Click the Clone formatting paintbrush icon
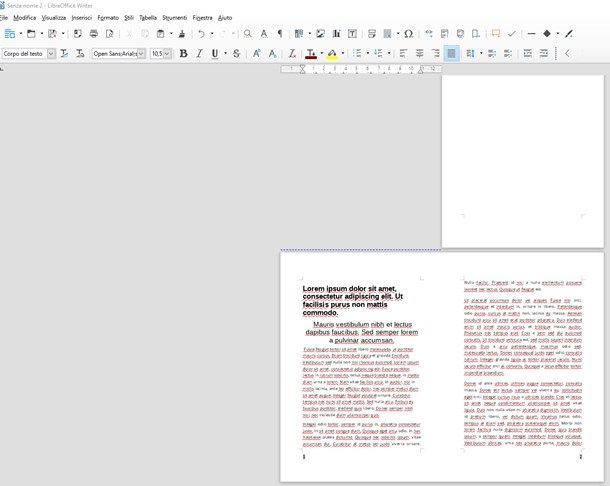This screenshot has width=610, height=486. point(179,33)
